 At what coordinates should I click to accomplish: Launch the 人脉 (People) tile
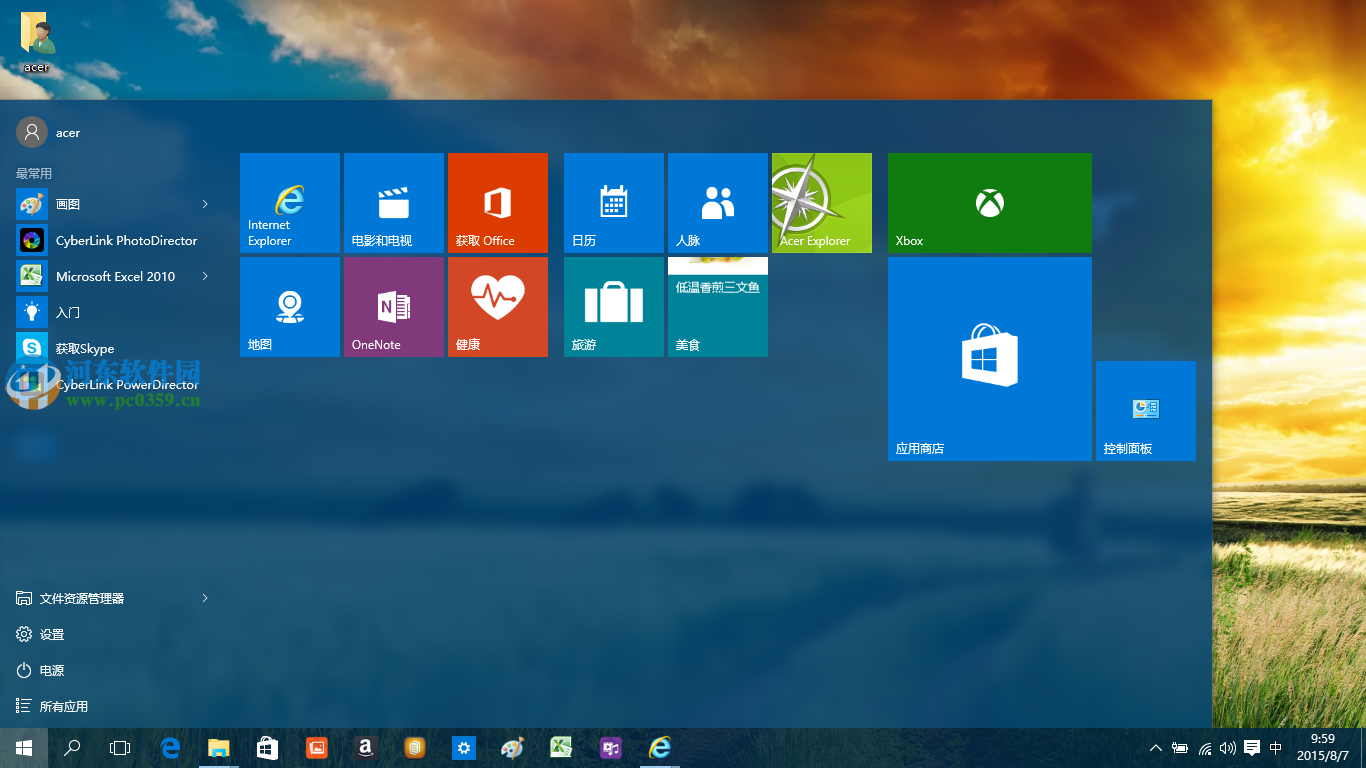pos(717,203)
